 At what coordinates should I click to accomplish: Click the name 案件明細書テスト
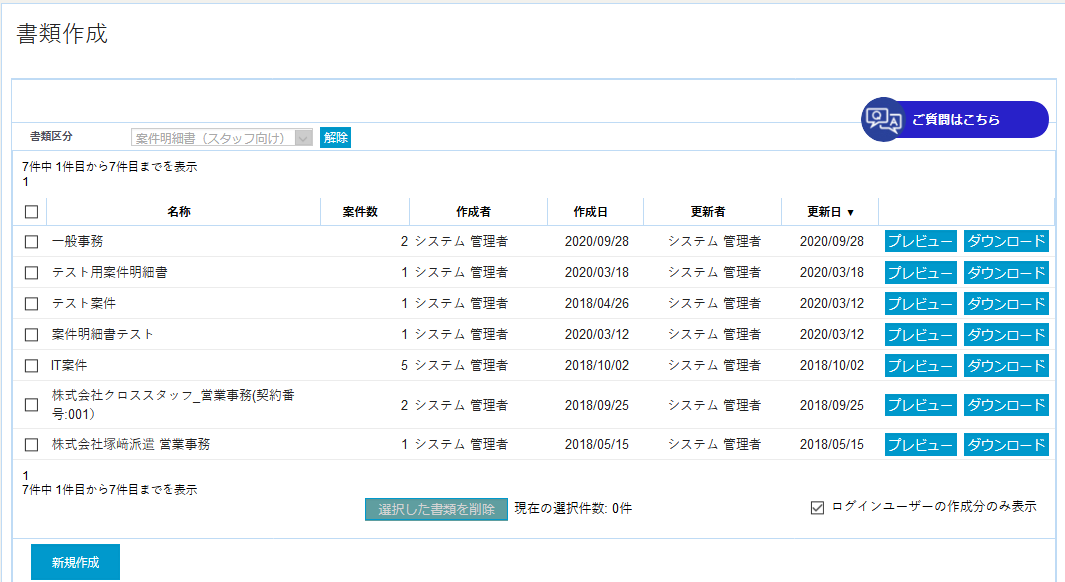[103, 334]
